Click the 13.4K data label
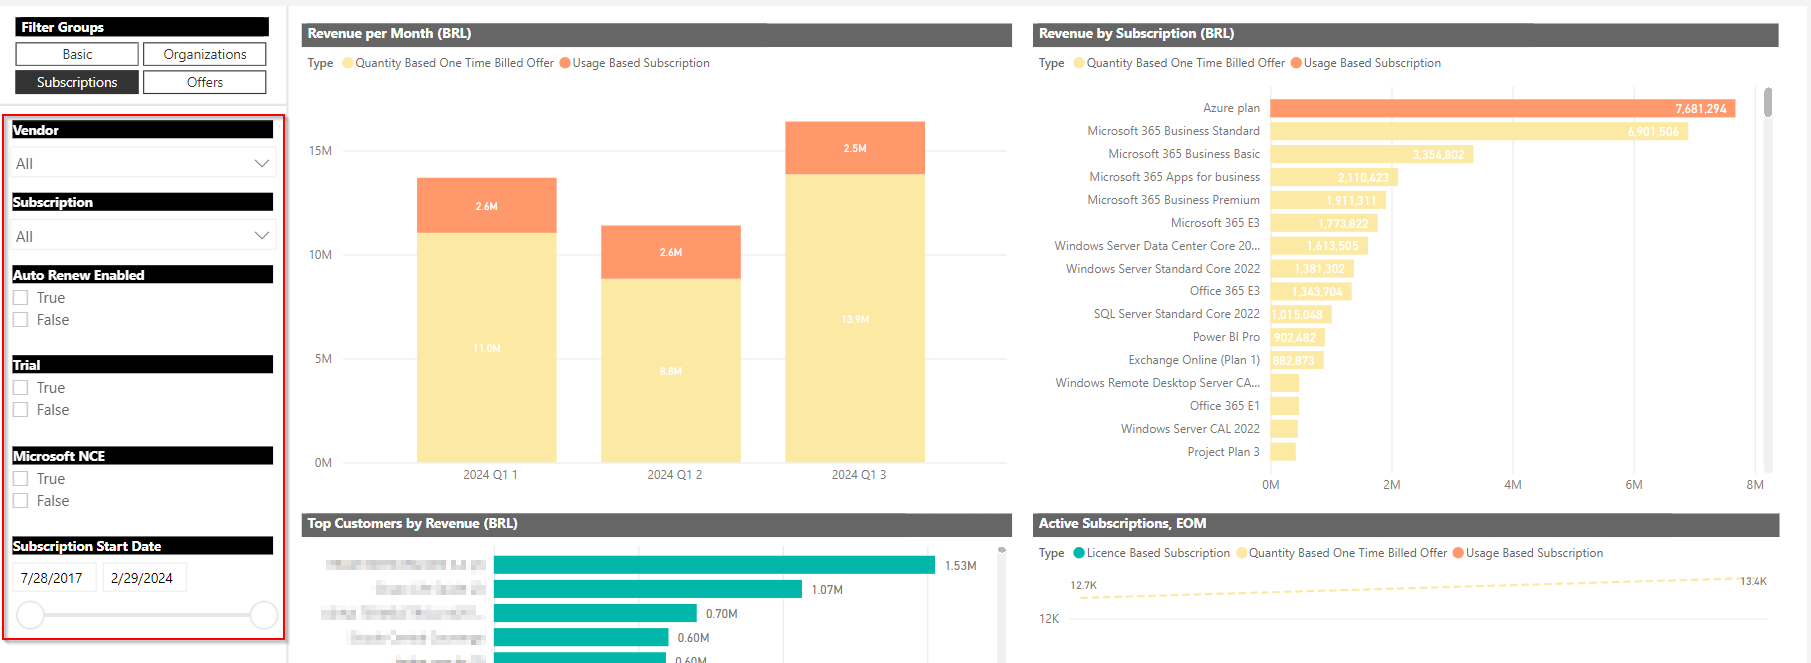Viewport: 1811px width, 663px height. [1753, 581]
